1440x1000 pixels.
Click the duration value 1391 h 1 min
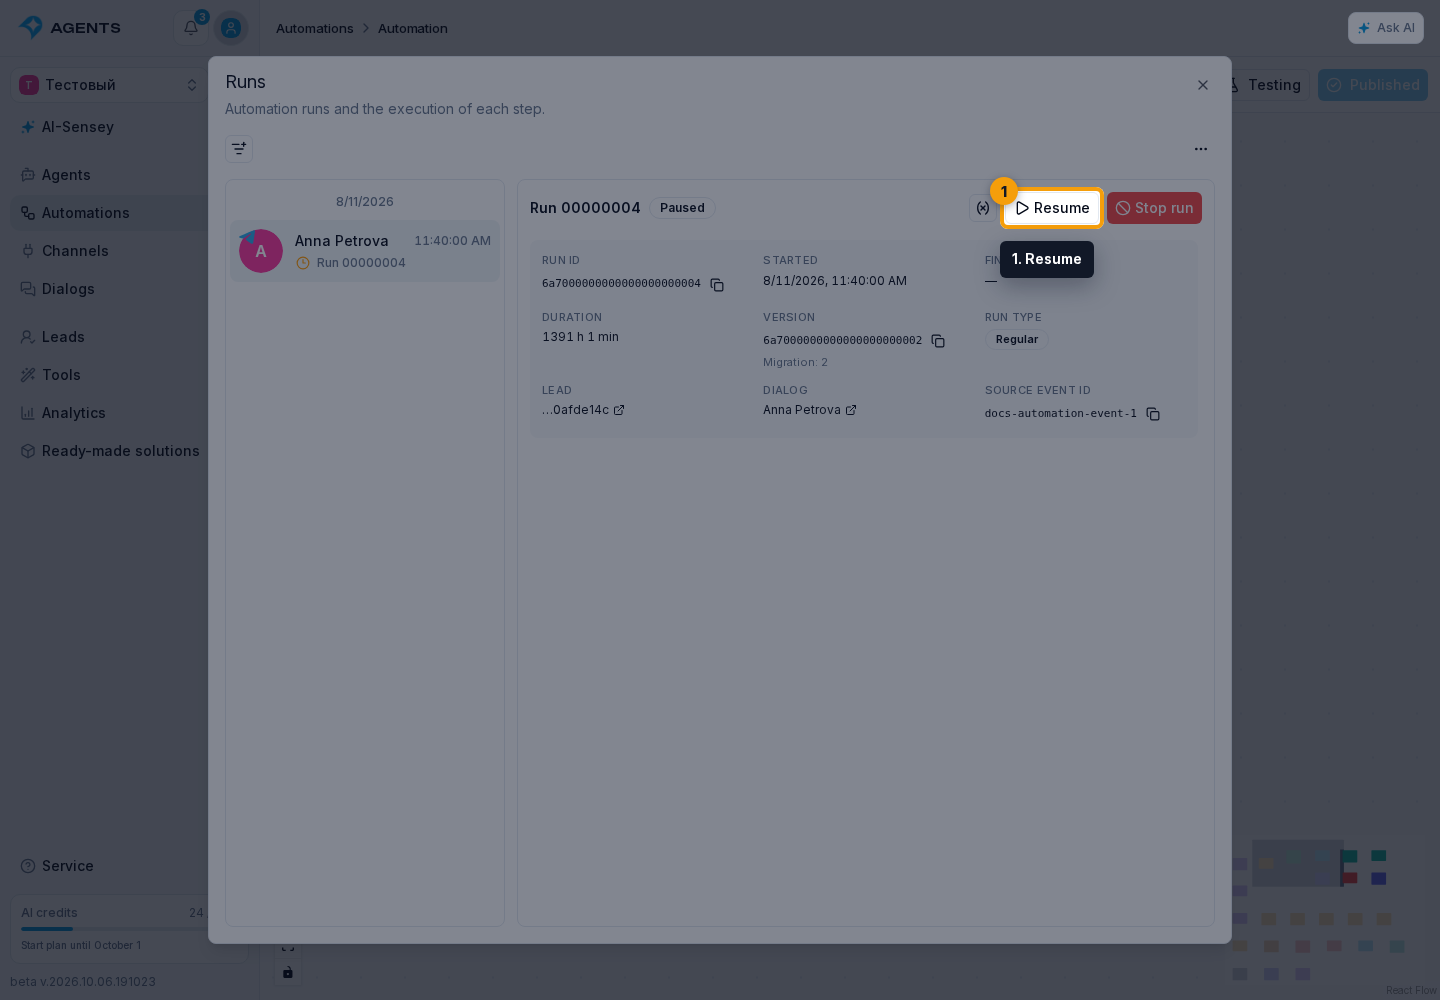tap(580, 337)
